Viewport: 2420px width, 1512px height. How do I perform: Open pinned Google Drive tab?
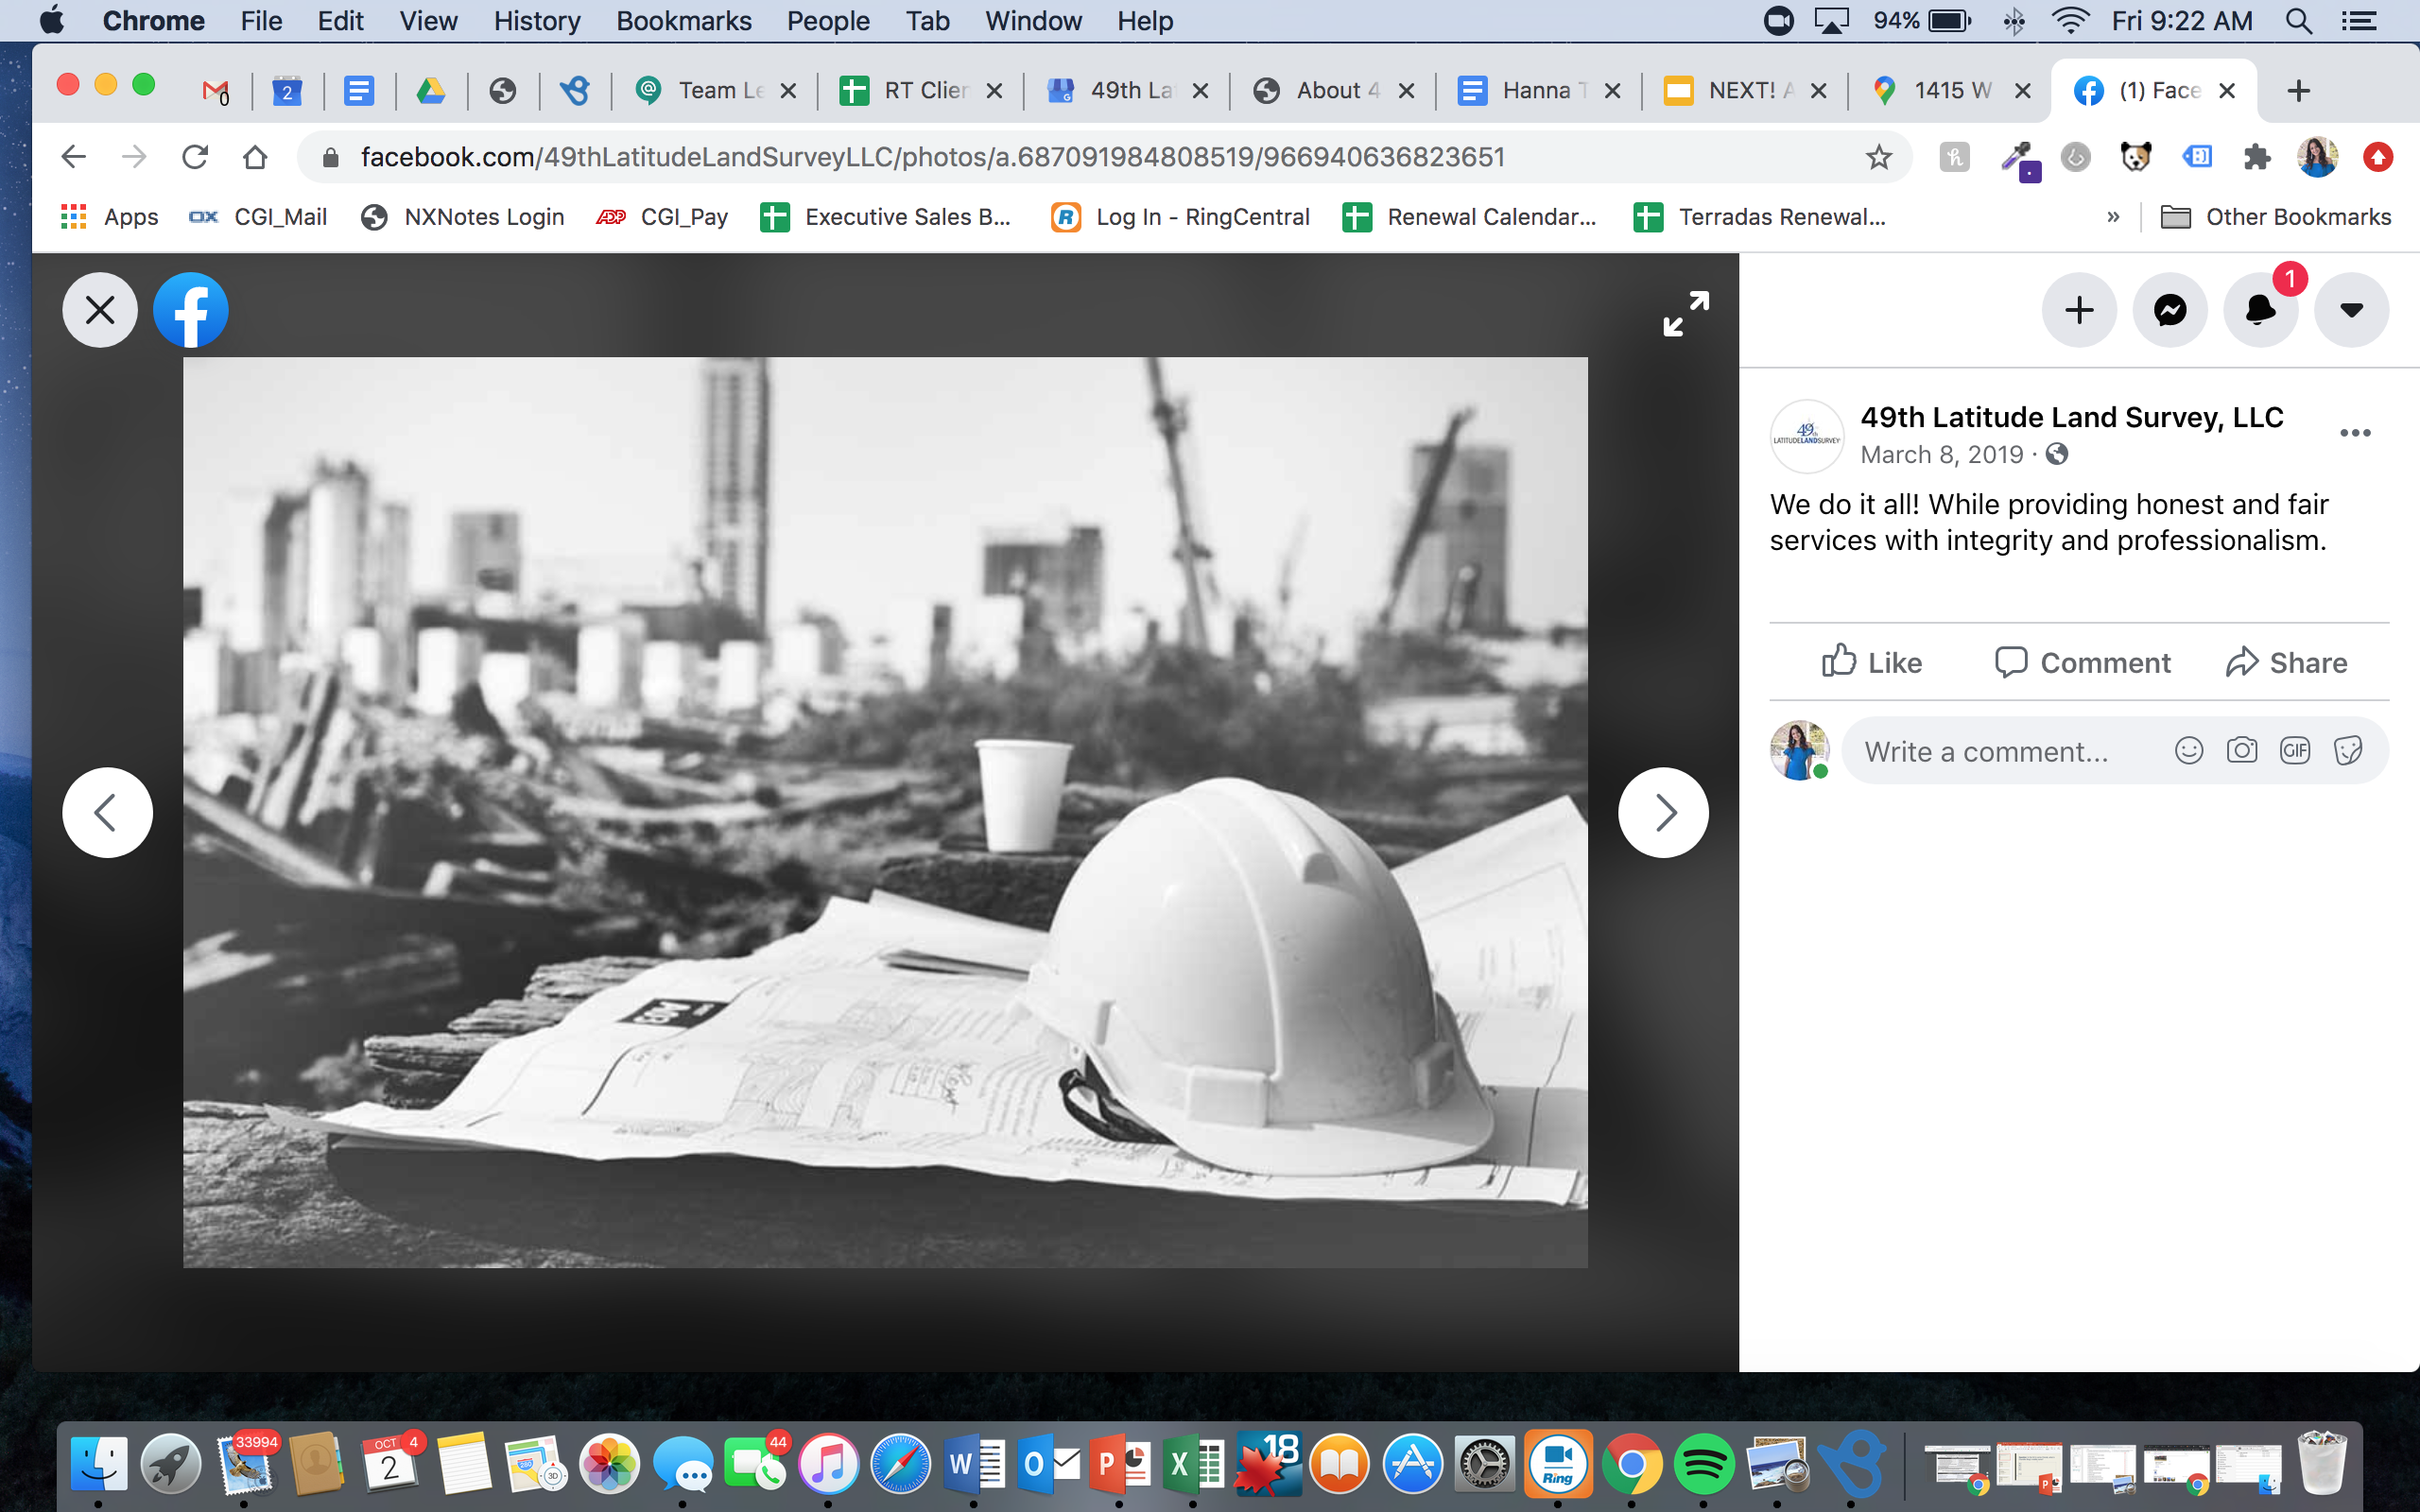coord(431,91)
